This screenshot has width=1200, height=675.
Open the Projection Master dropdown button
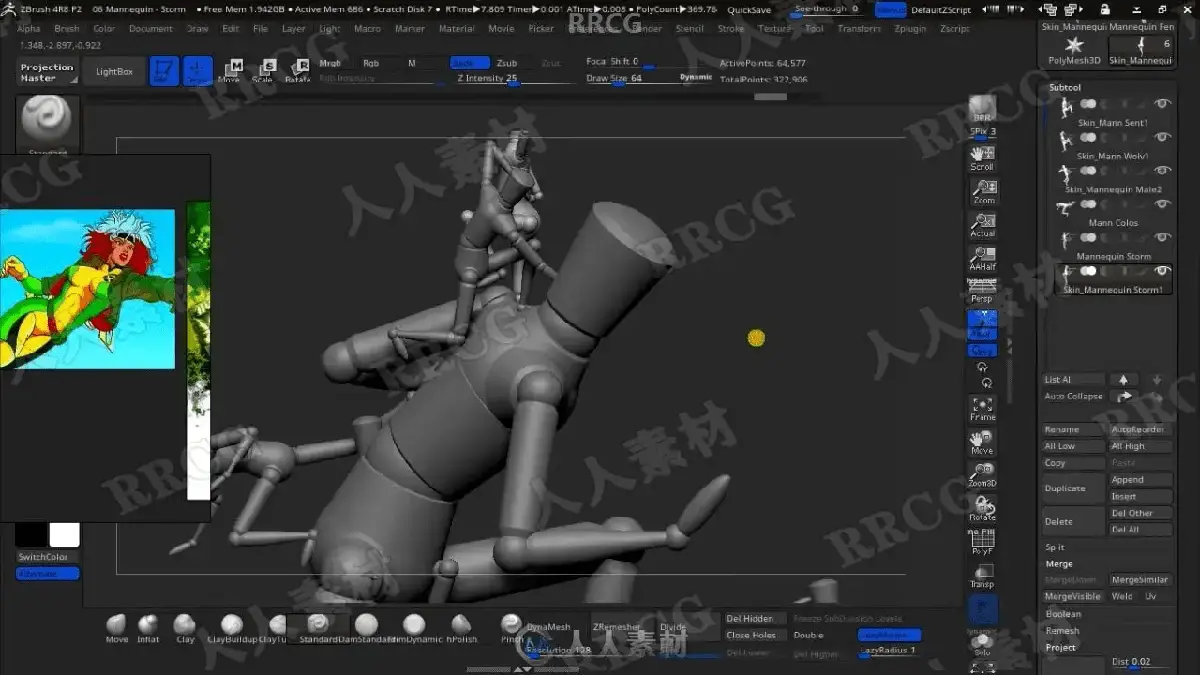(47, 73)
